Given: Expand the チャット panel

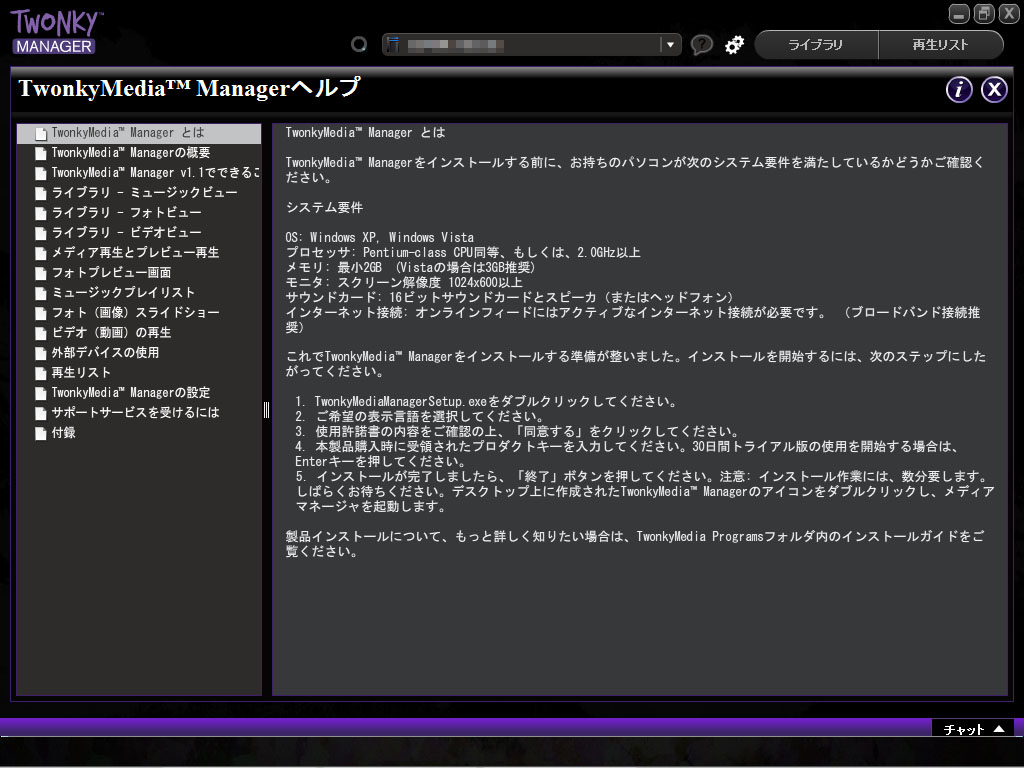Looking at the screenshot, I should [971, 728].
